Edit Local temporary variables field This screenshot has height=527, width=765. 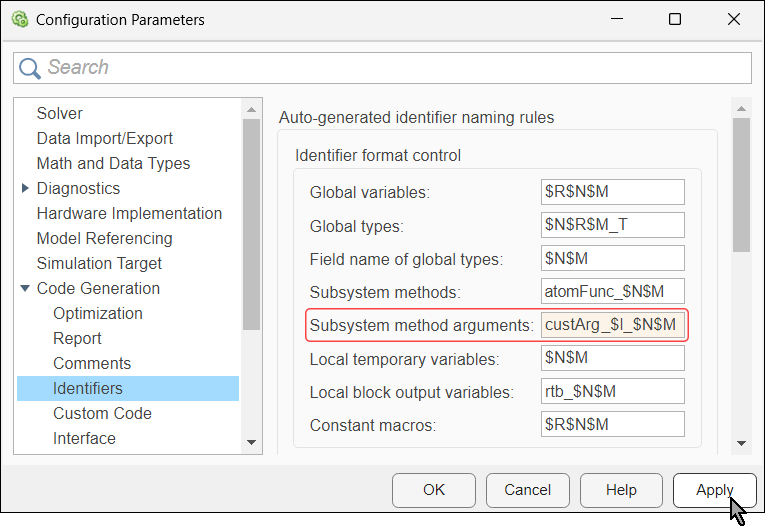point(612,358)
